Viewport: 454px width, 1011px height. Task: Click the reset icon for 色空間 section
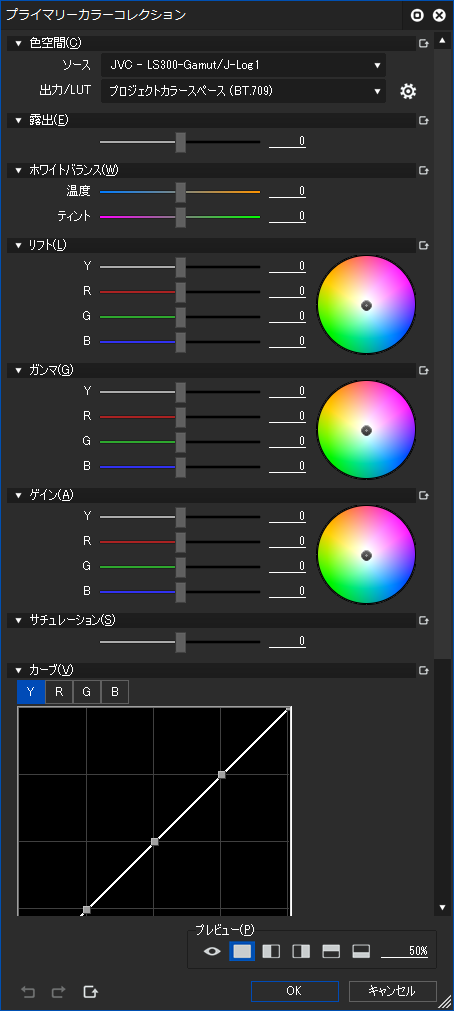pyautogui.click(x=424, y=44)
